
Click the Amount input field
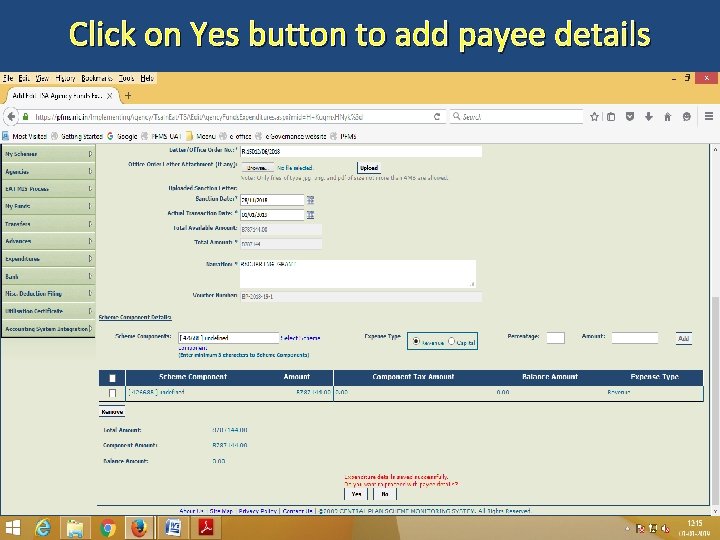tap(635, 338)
